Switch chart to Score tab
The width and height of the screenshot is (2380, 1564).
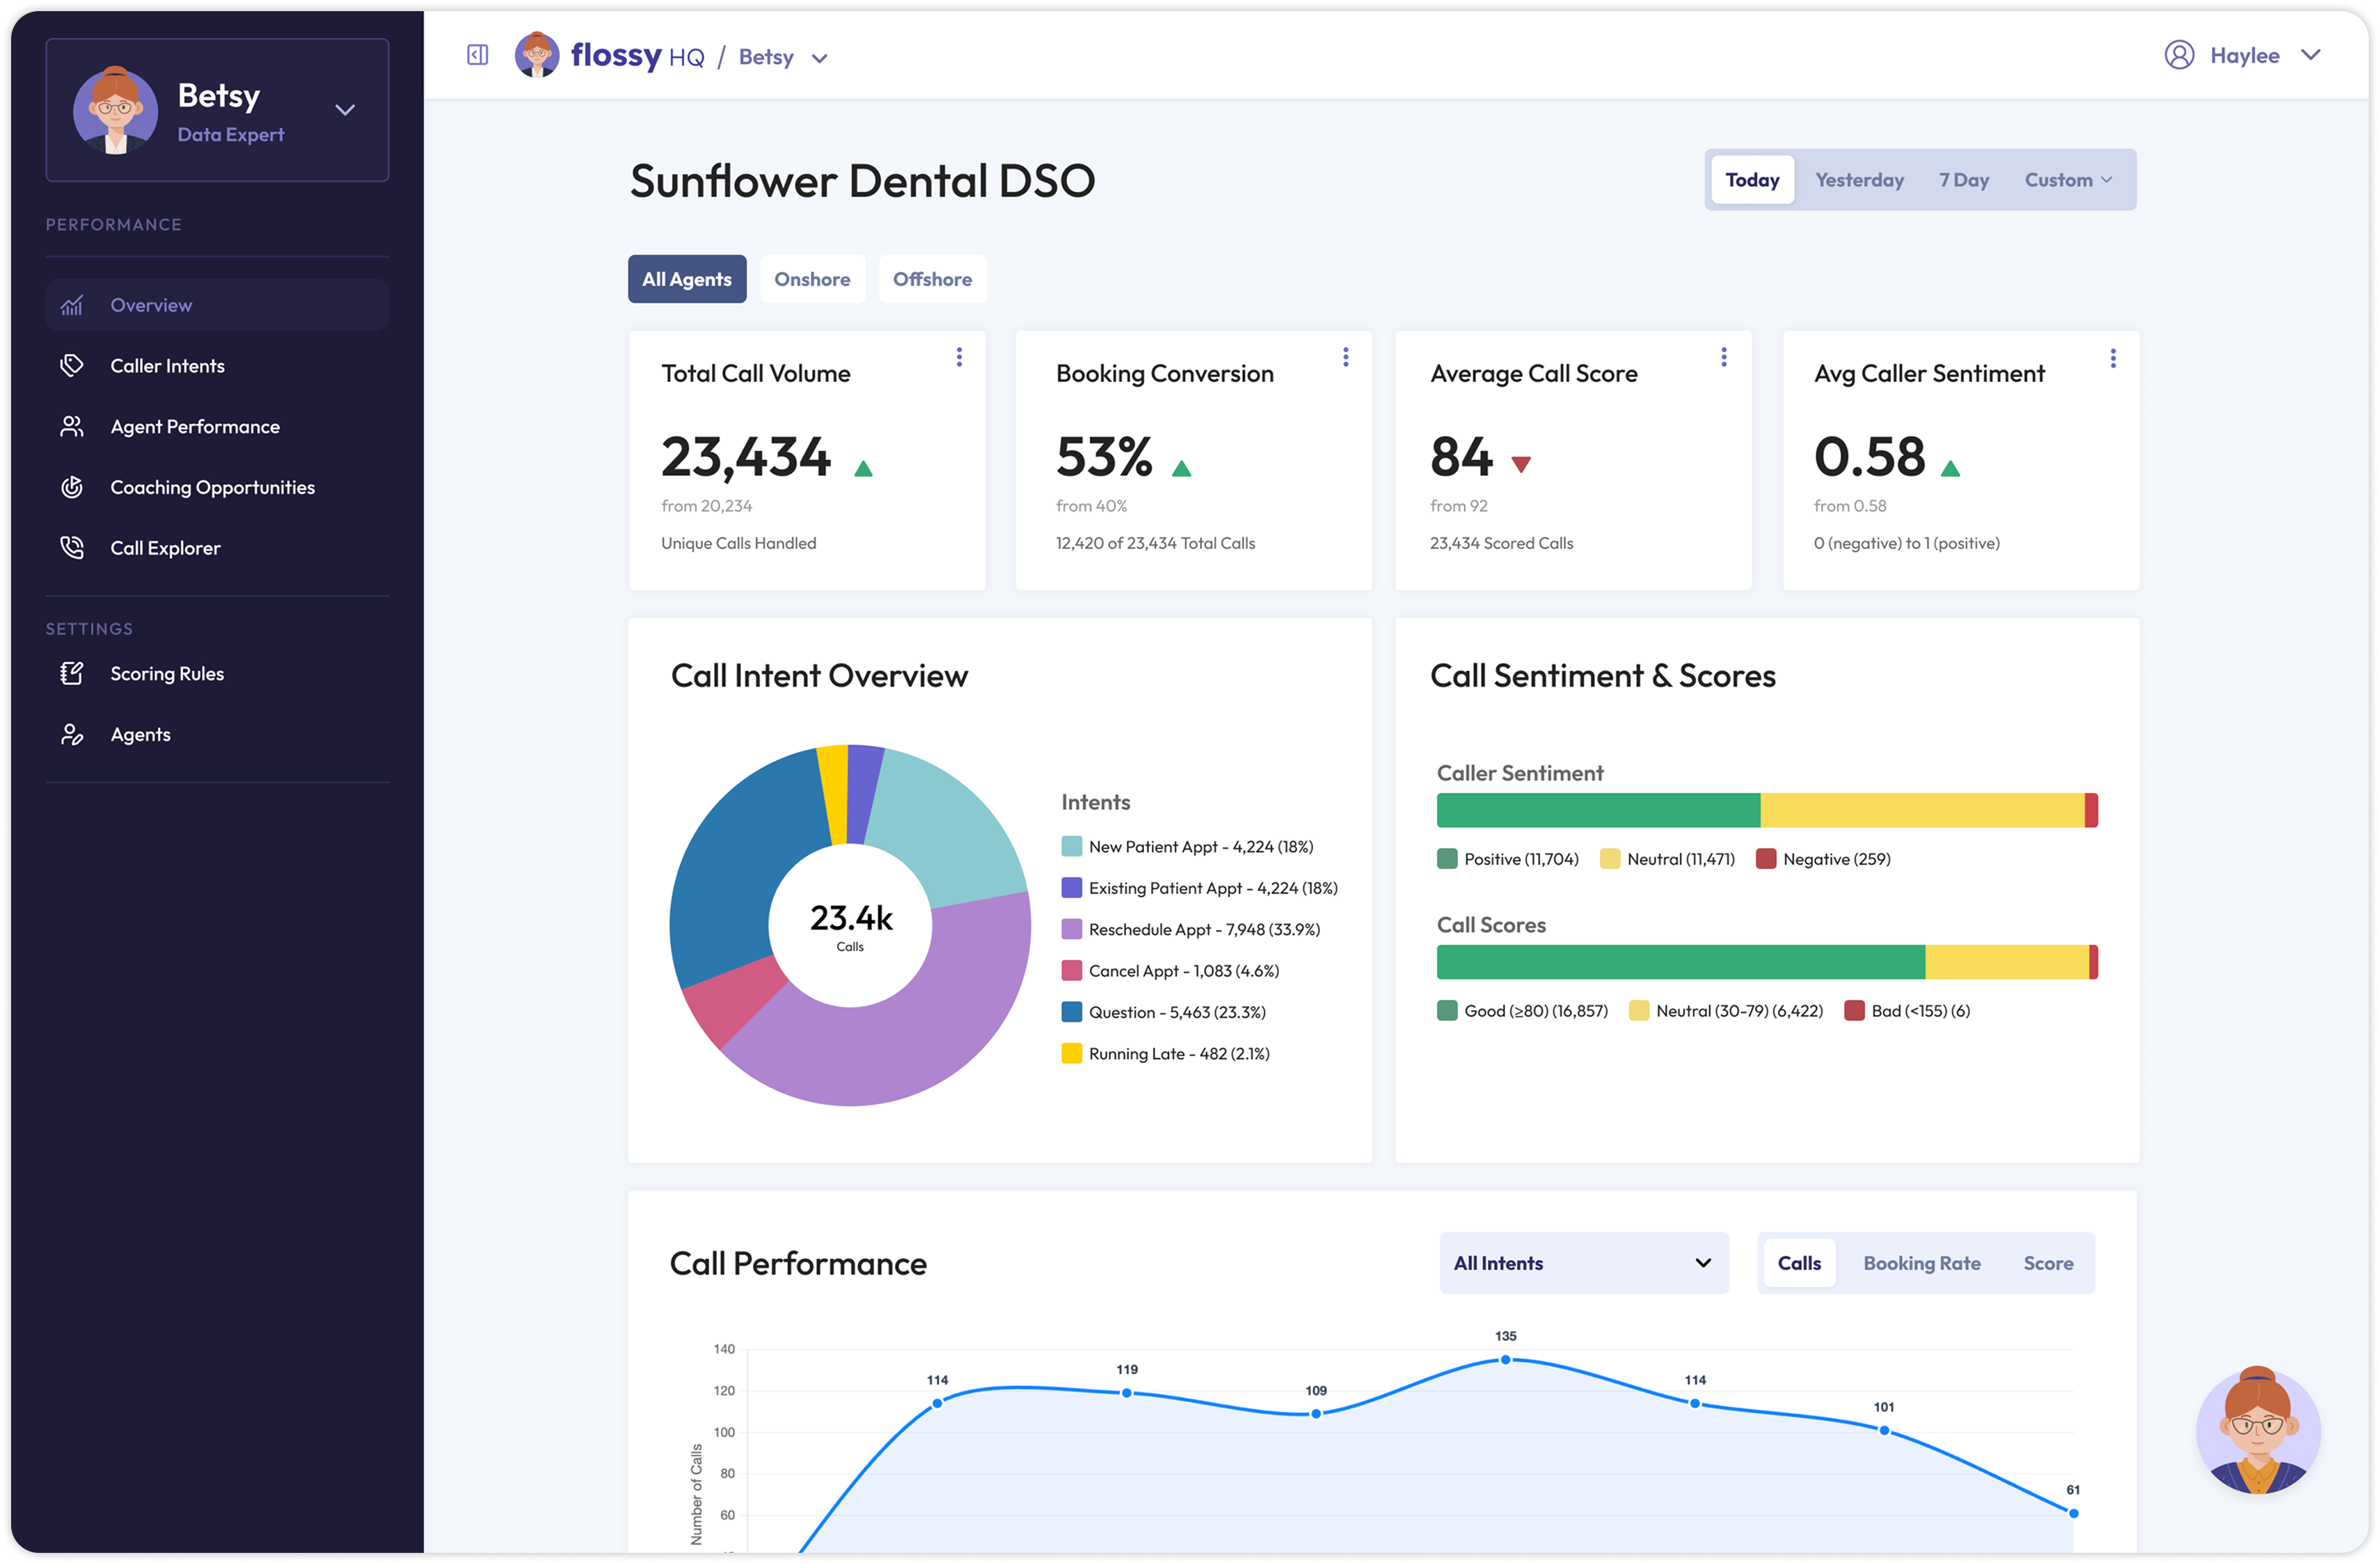tap(2047, 1263)
